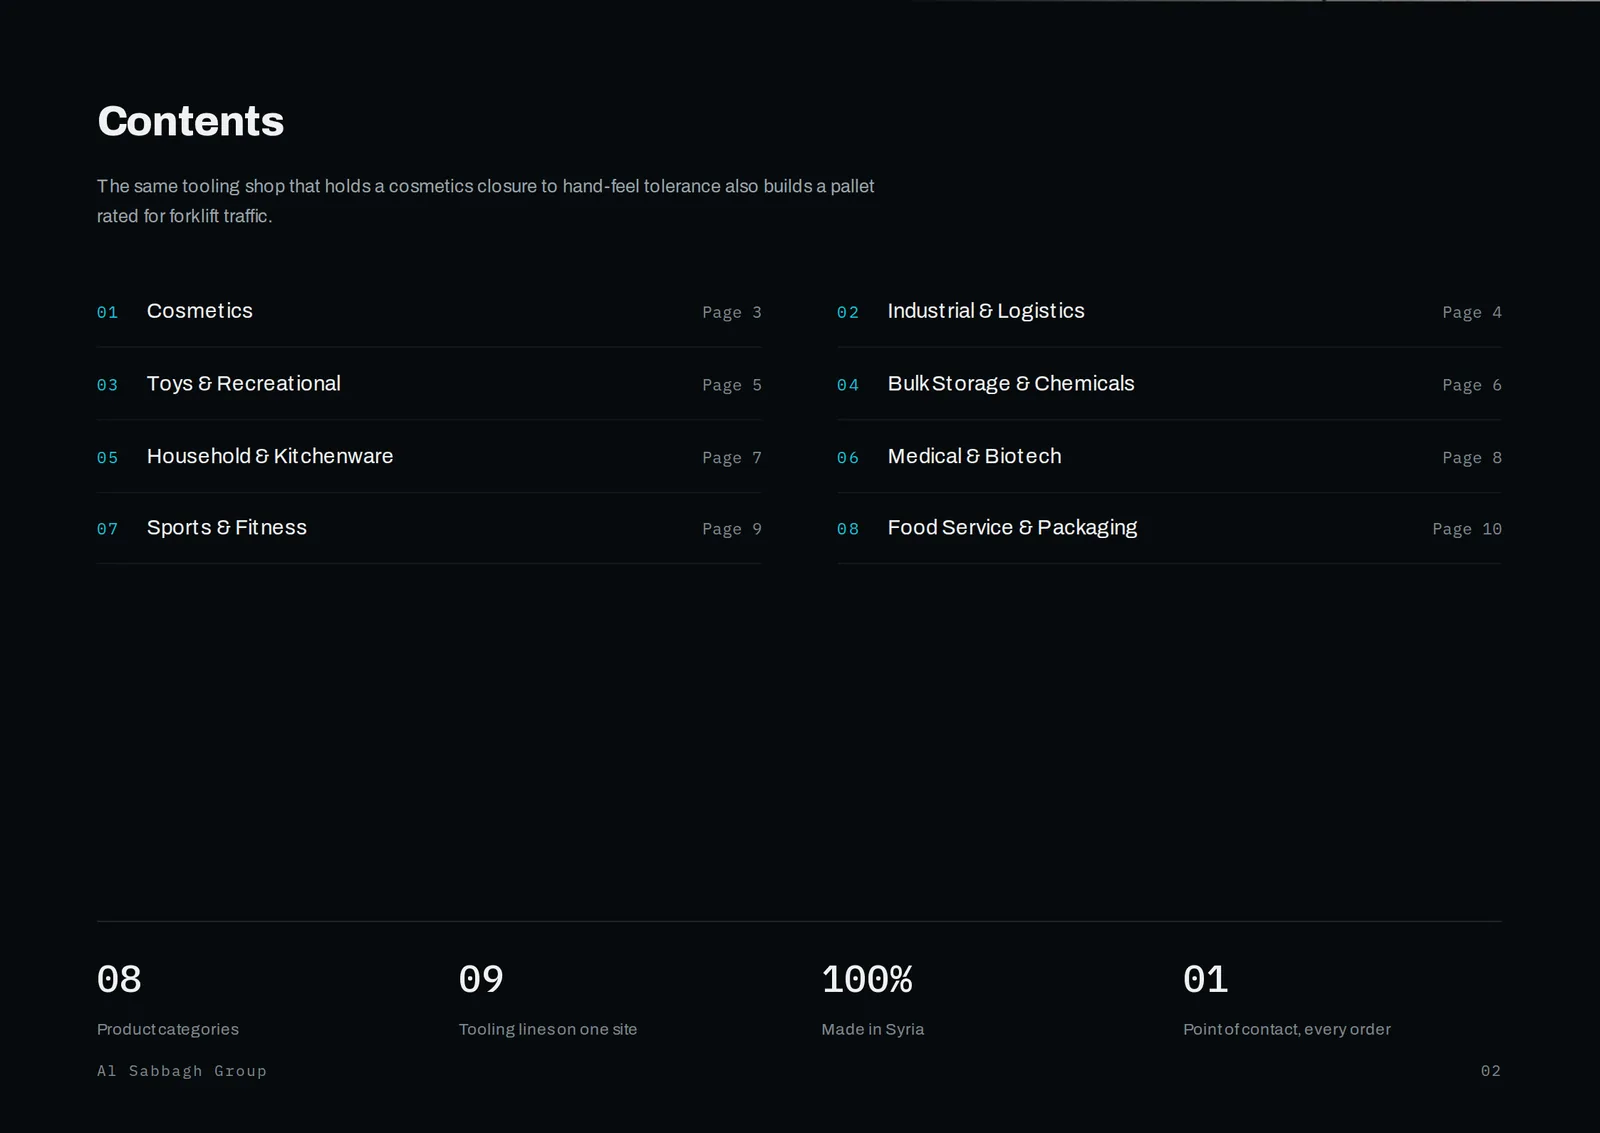This screenshot has height=1133, width=1600.
Task: Select Bulk Storage & Chemicals entry
Action: [x=1169, y=384]
